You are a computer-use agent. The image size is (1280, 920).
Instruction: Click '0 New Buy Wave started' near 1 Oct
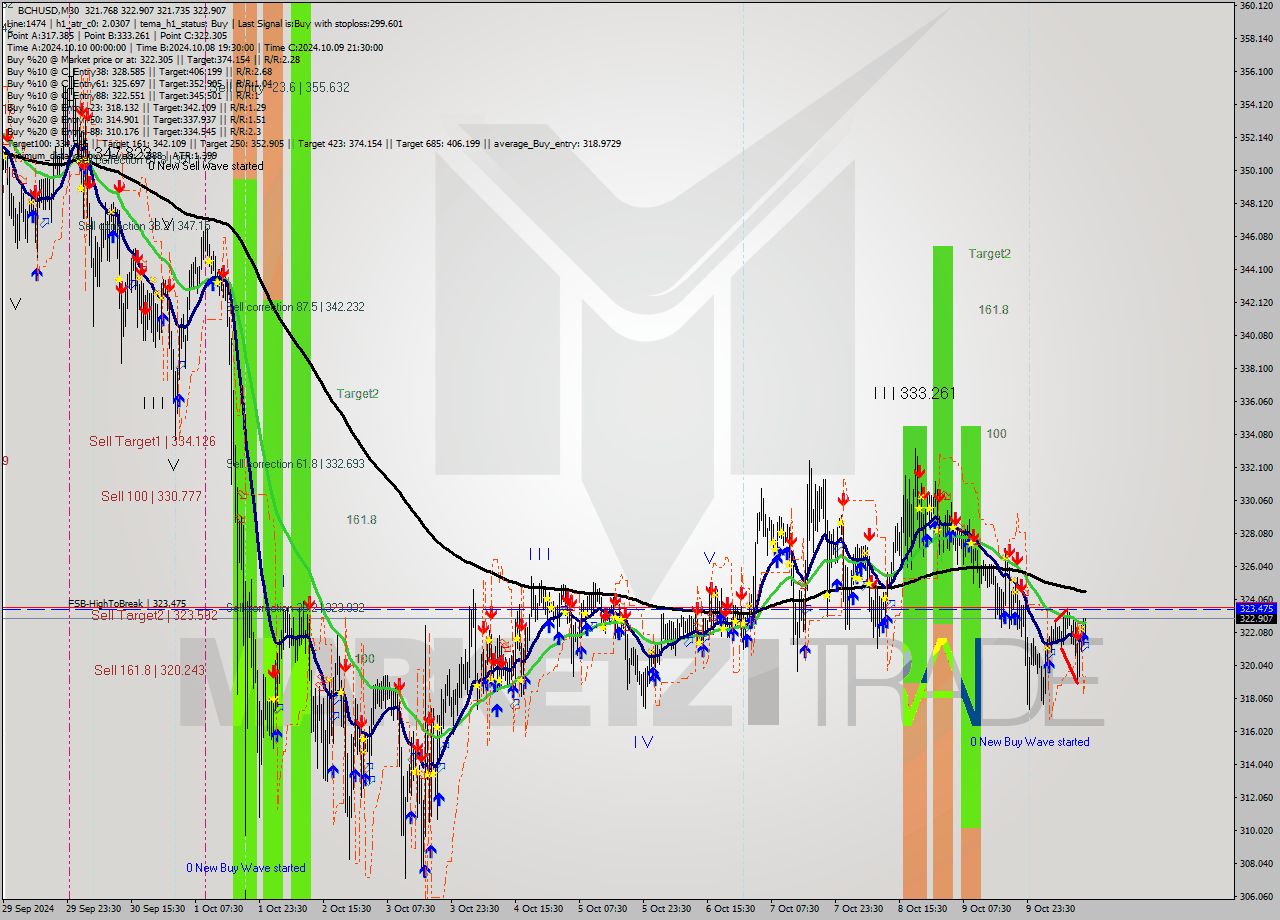click(246, 868)
